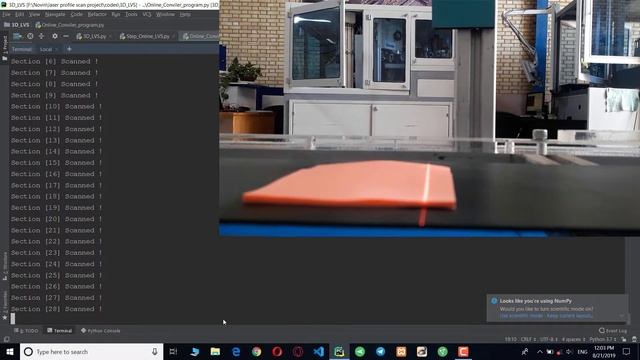
Task: Click 'Section [6] Scanned !' terminal line
Action: (54, 62)
